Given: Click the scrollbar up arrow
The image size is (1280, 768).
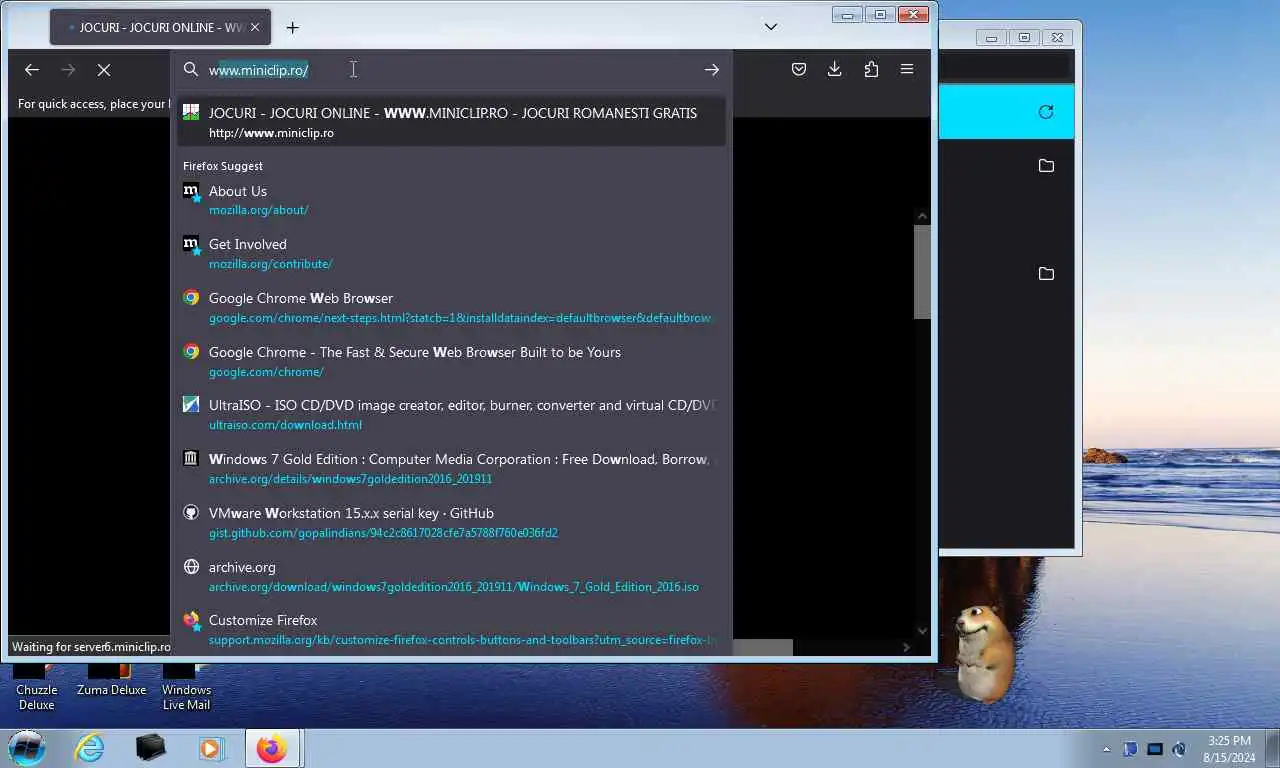Looking at the screenshot, I should tap(922, 216).
